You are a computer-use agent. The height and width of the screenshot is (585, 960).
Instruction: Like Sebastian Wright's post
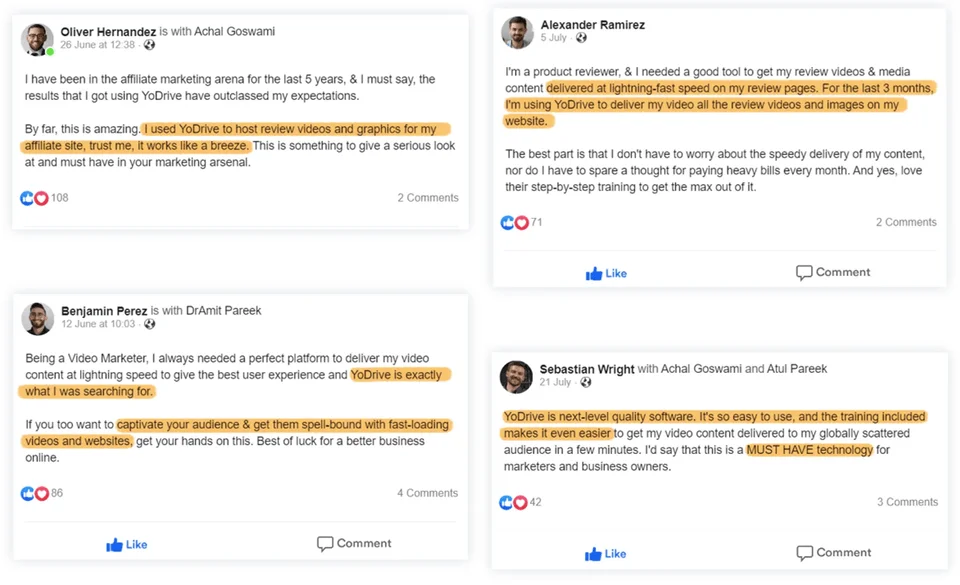point(606,553)
